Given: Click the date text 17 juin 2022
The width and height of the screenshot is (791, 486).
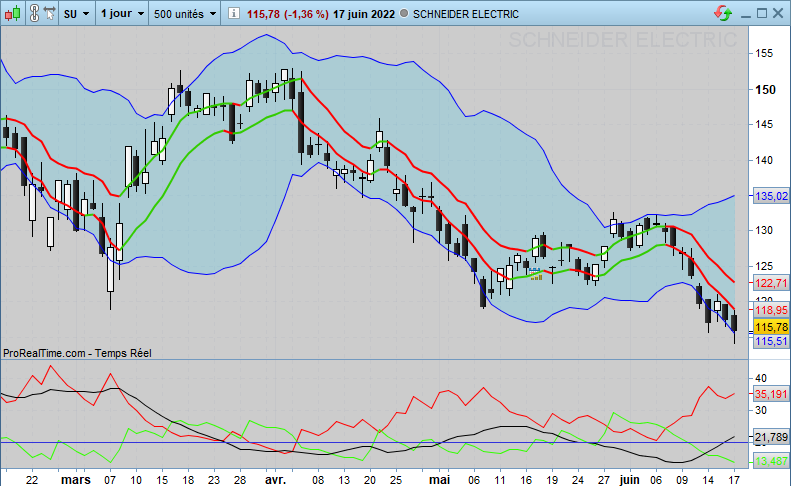Looking at the screenshot, I should tap(364, 14).
